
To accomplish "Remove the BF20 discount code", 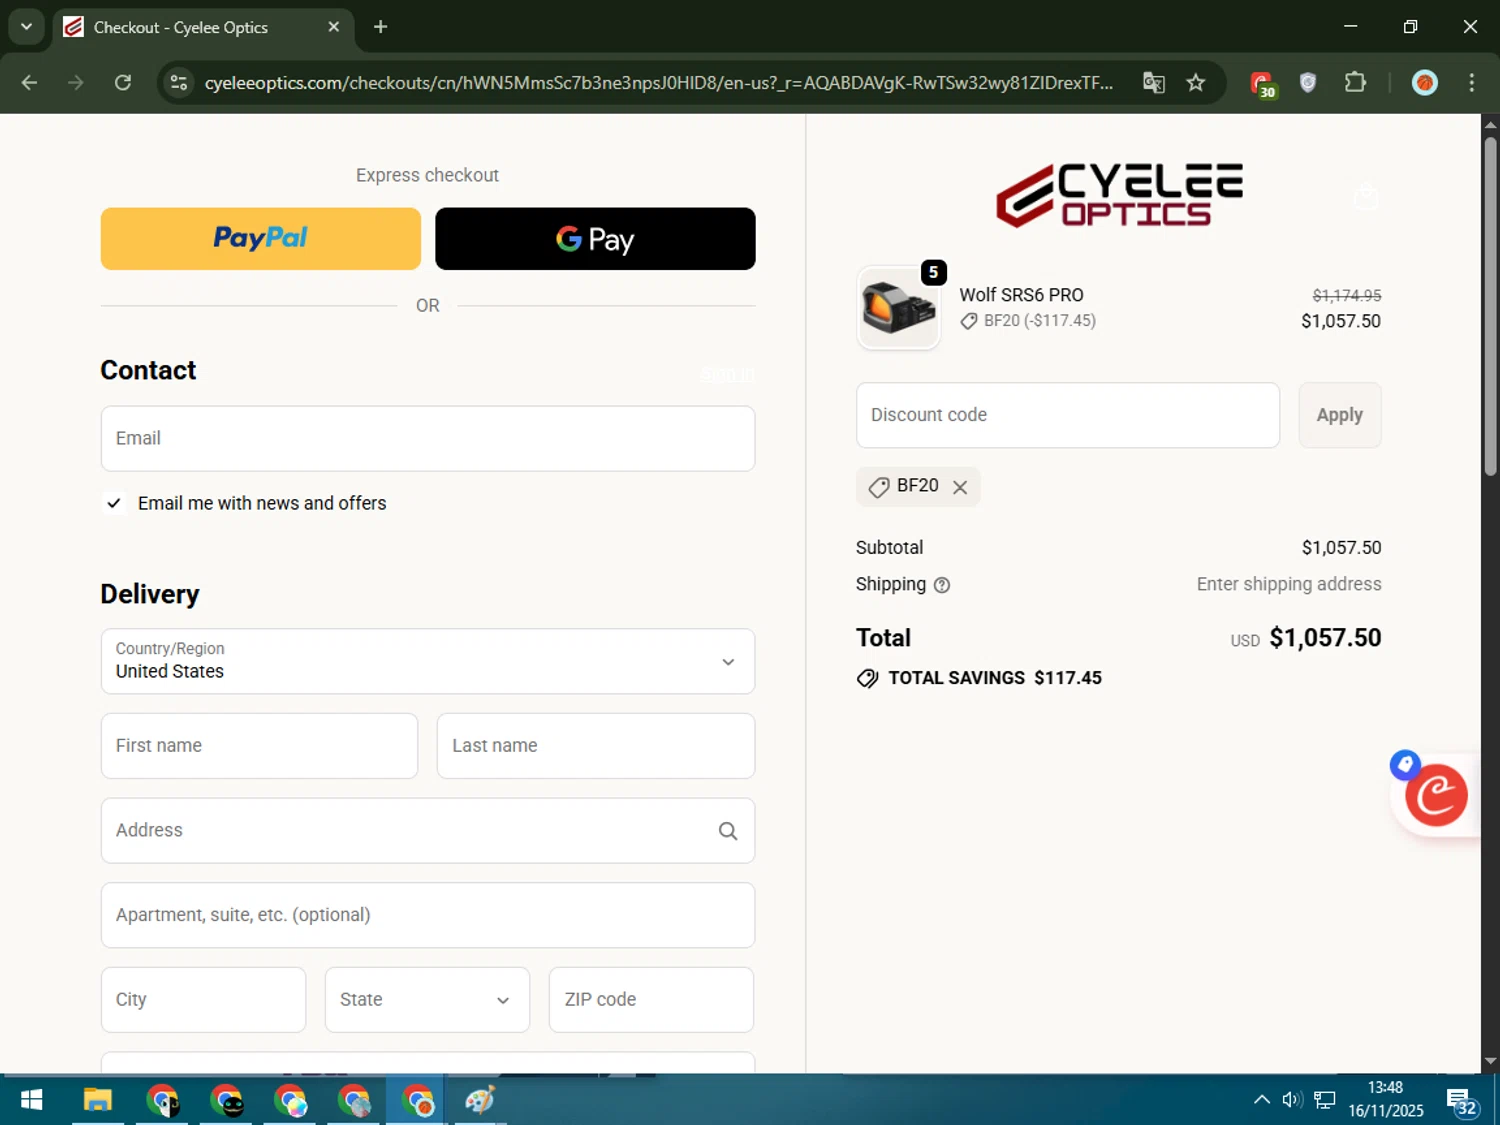I will [x=960, y=487].
